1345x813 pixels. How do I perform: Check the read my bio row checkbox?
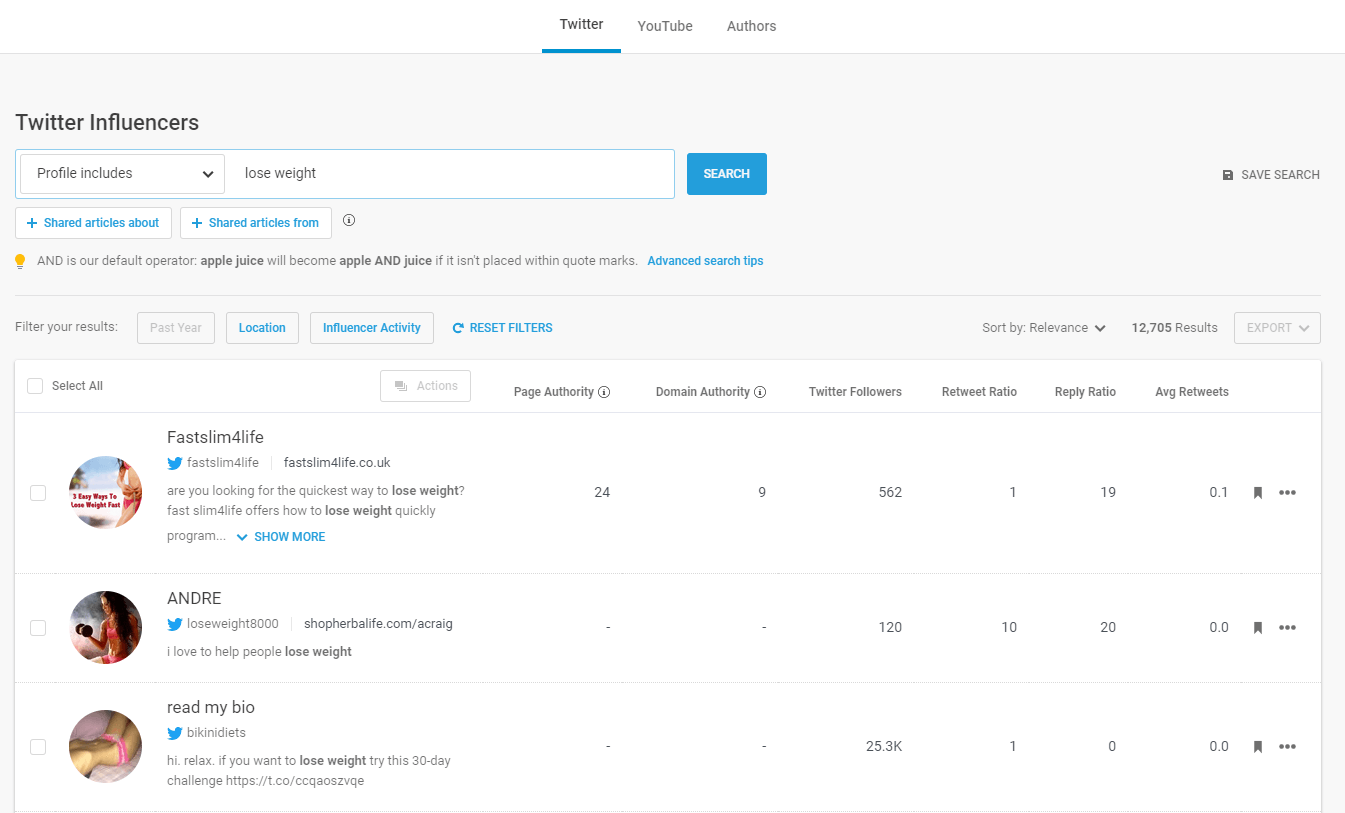coord(38,747)
